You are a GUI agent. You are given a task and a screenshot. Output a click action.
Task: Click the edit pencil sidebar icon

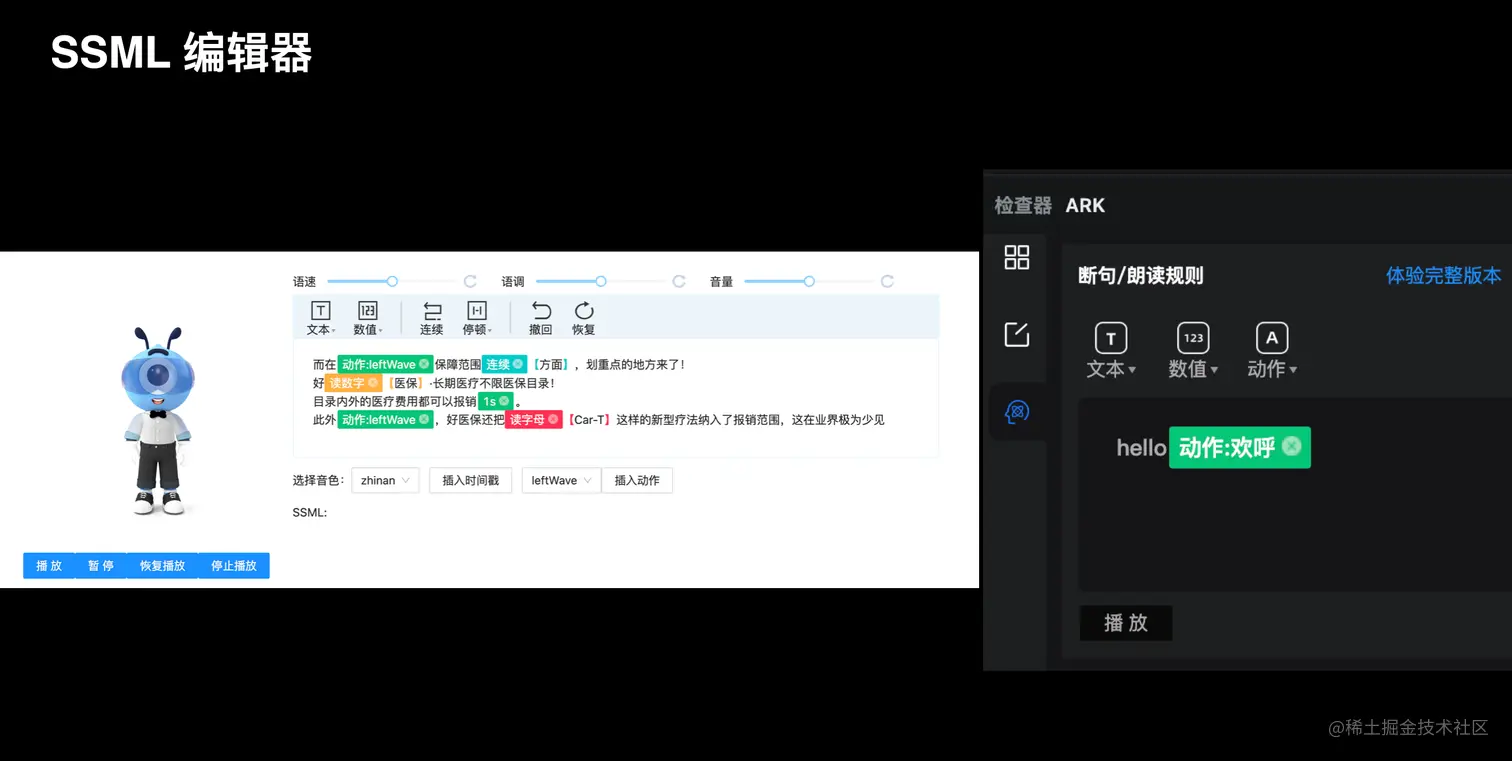click(x=1017, y=335)
